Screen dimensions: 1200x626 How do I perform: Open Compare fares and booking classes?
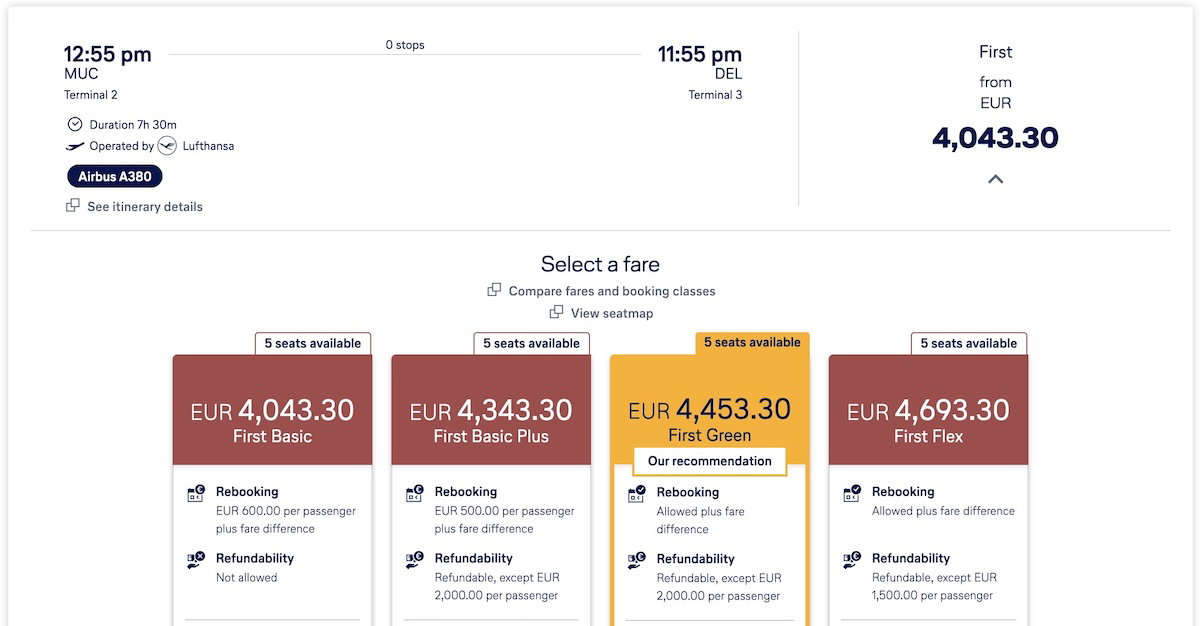(x=612, y=292)
